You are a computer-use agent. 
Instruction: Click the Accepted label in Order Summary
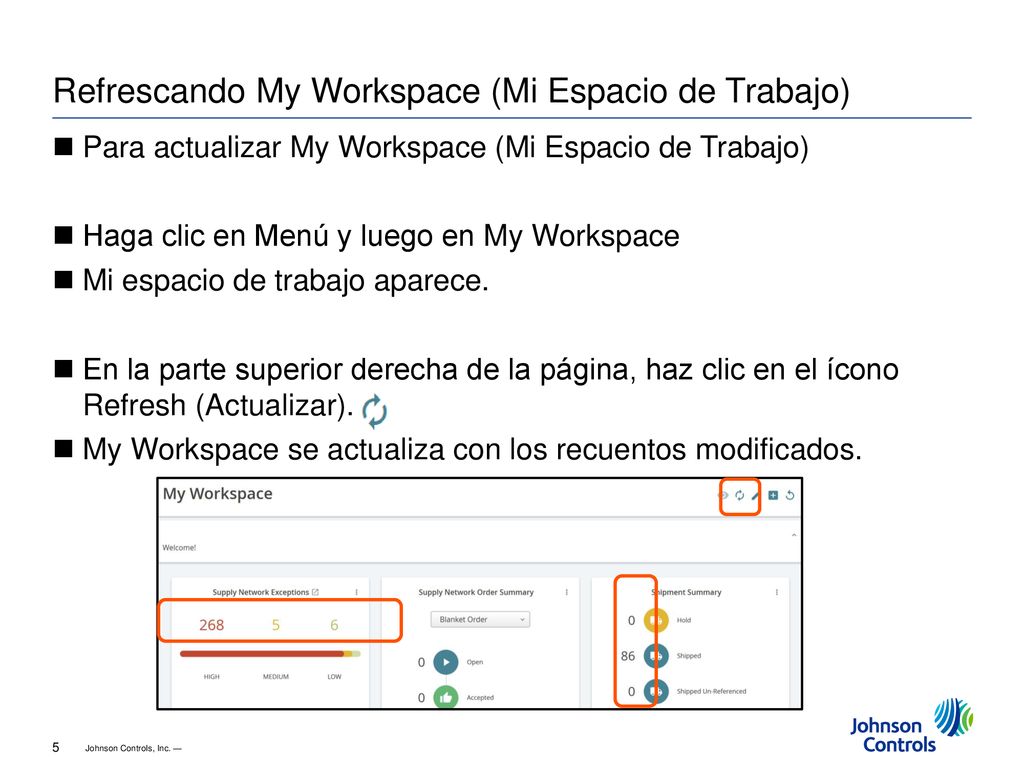click(480, 697)
